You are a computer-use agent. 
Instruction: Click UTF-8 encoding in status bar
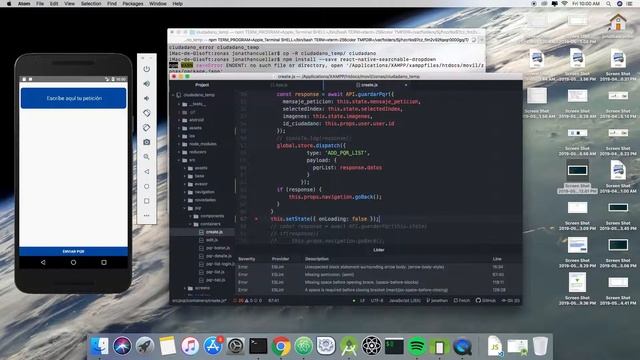click(x=377, y=300)
